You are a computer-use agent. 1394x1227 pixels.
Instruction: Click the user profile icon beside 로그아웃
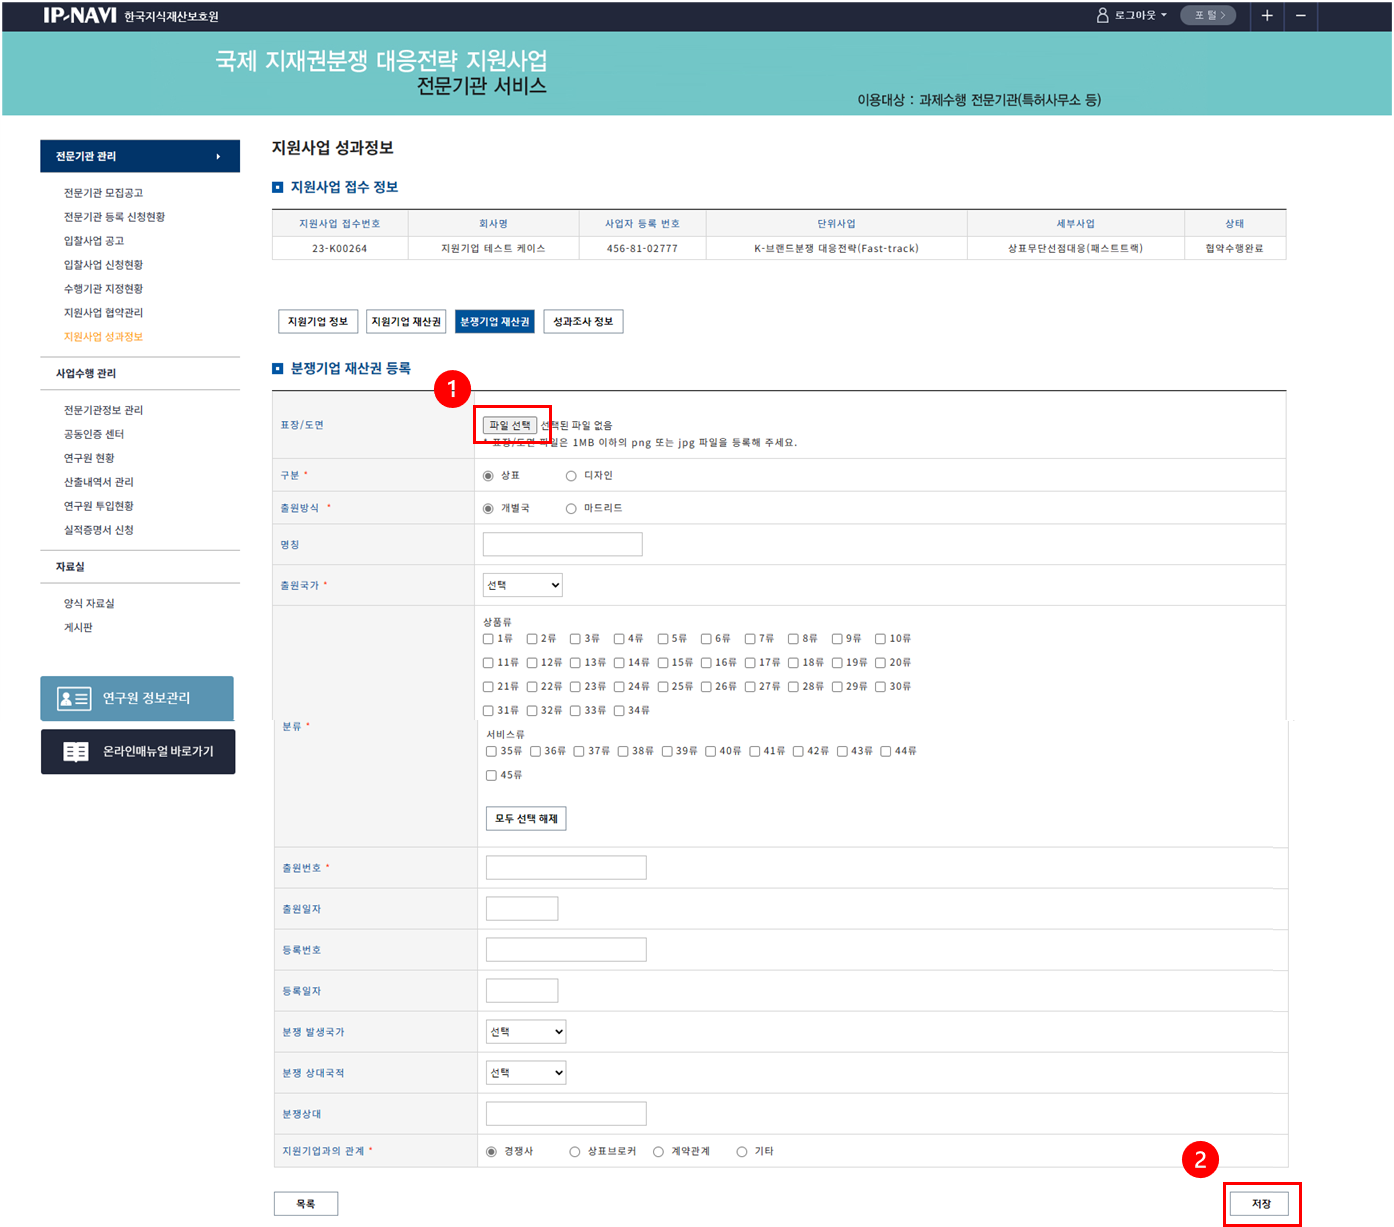pyautogui.click(x=1102, y=15)
